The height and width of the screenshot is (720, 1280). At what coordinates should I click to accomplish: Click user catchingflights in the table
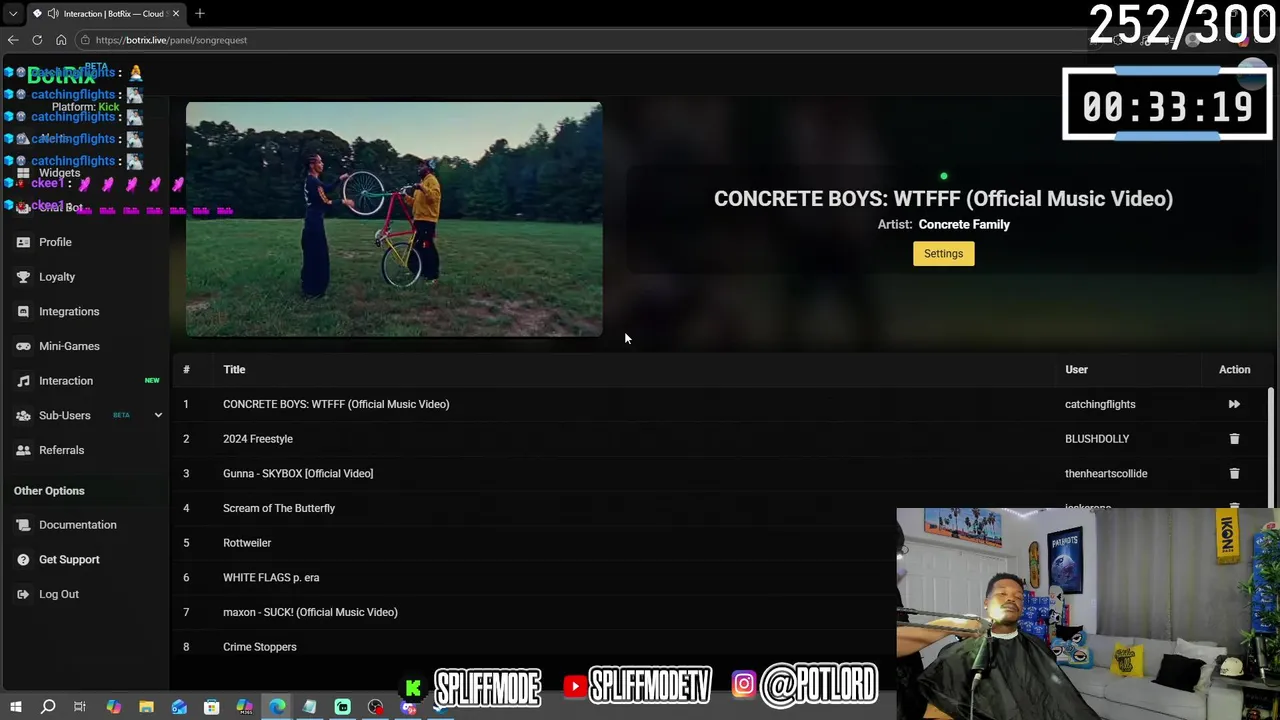tap(1100, 404)
